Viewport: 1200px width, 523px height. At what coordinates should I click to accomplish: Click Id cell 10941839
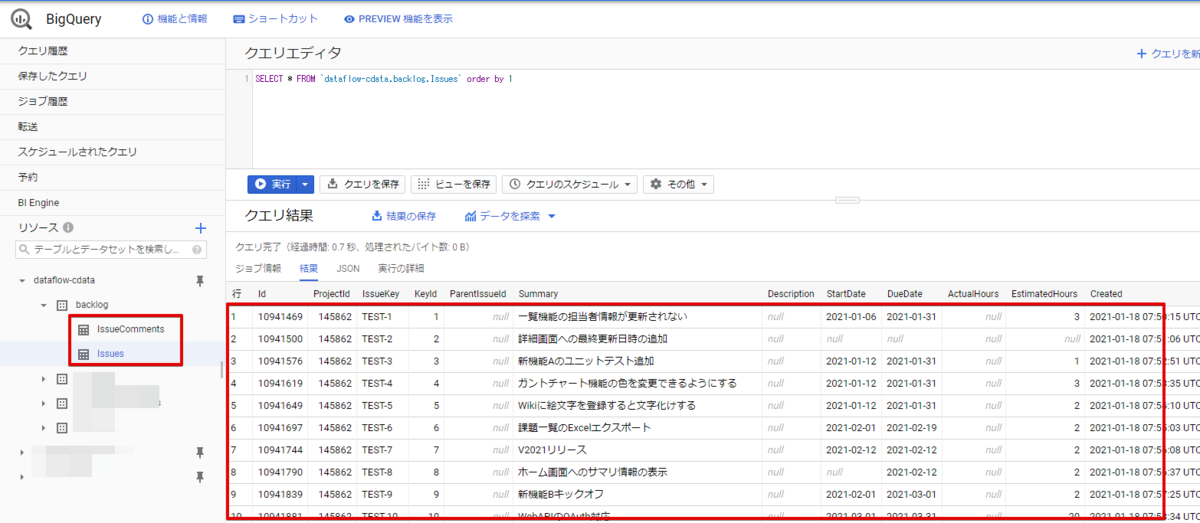tap(279, 494)
